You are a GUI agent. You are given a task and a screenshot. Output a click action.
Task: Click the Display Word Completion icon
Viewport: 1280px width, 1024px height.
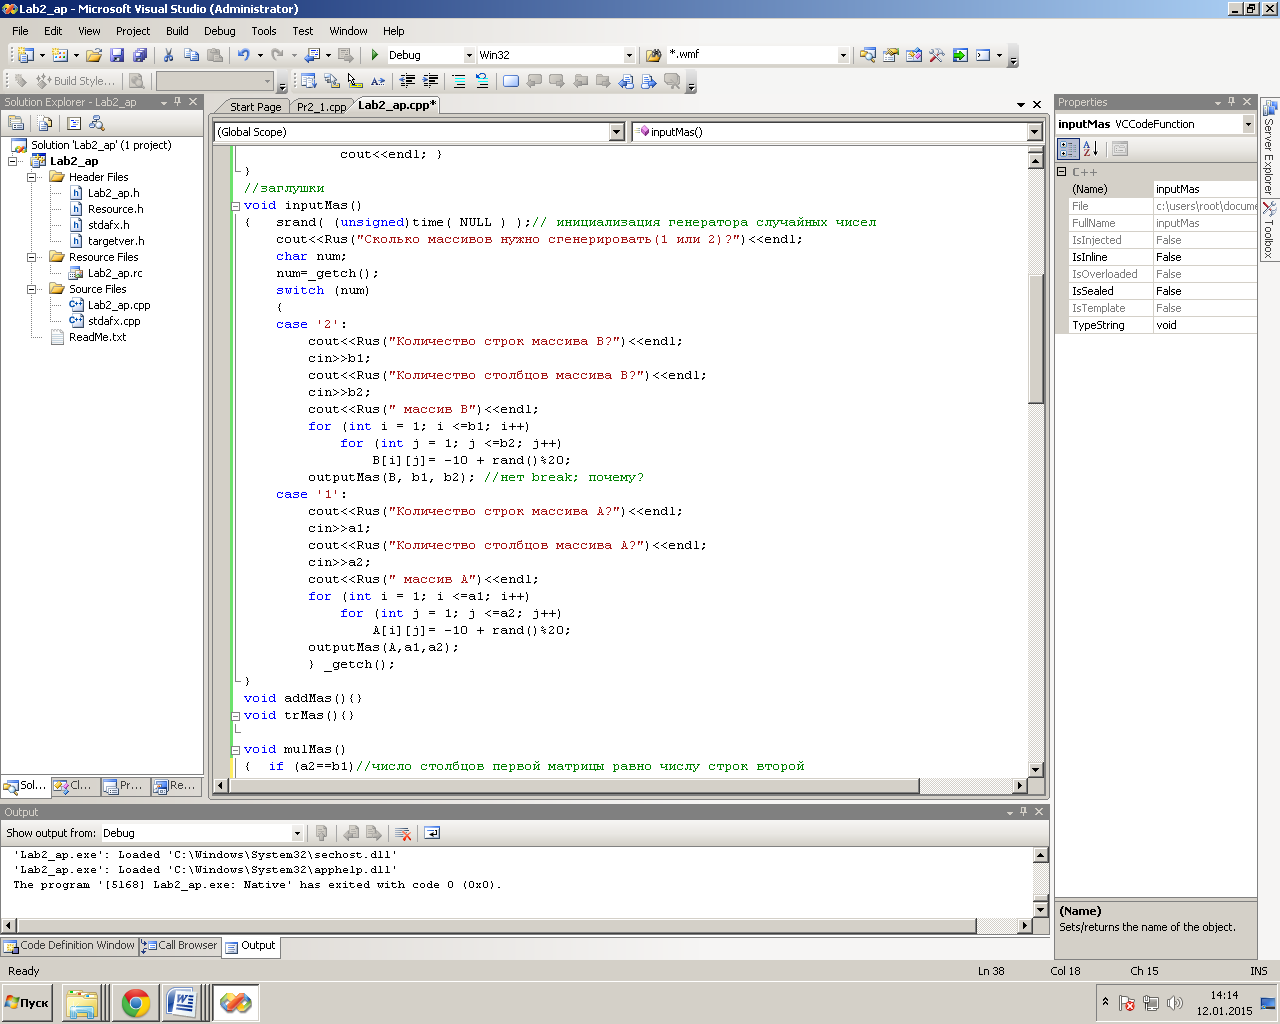378,81
